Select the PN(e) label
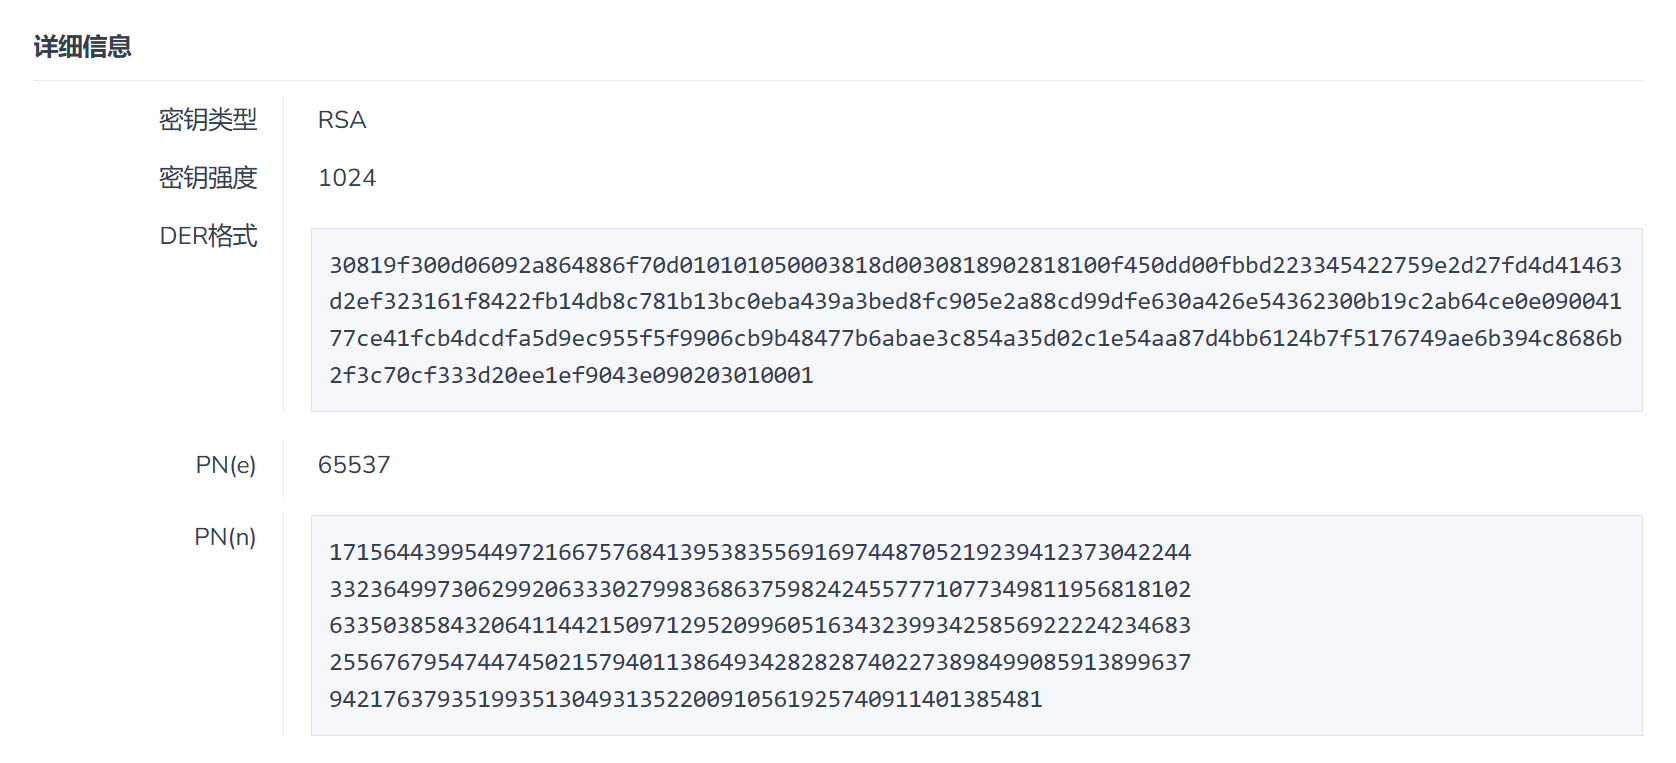Screen dimensions: 1676x763 click(226, 465)
